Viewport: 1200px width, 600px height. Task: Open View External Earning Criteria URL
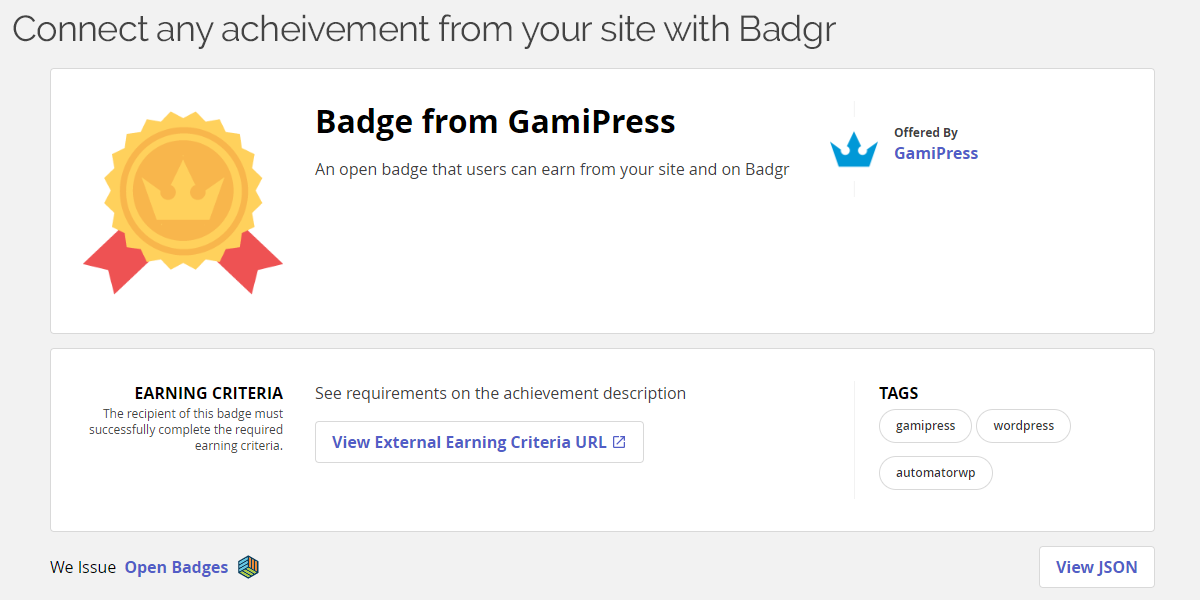click(x=479, y=442)
